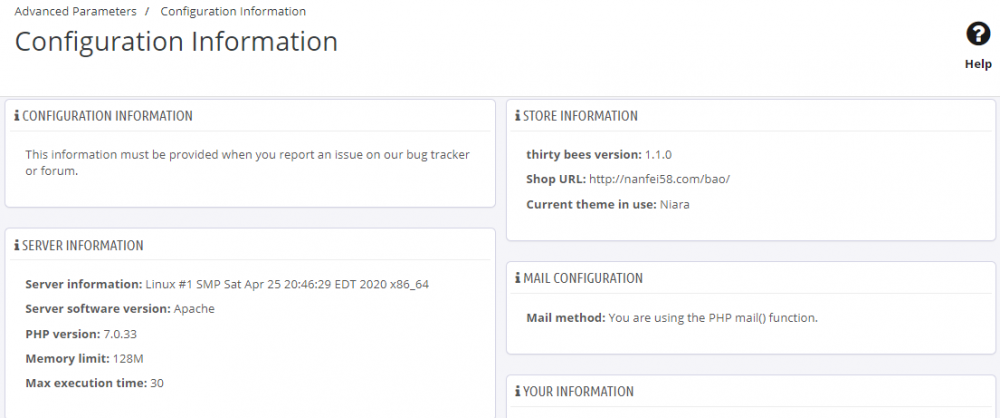Go to Advanced Parameters breadcrumb
The height and width of the screenshot is (418, 1000).
[x=75, y=12]
